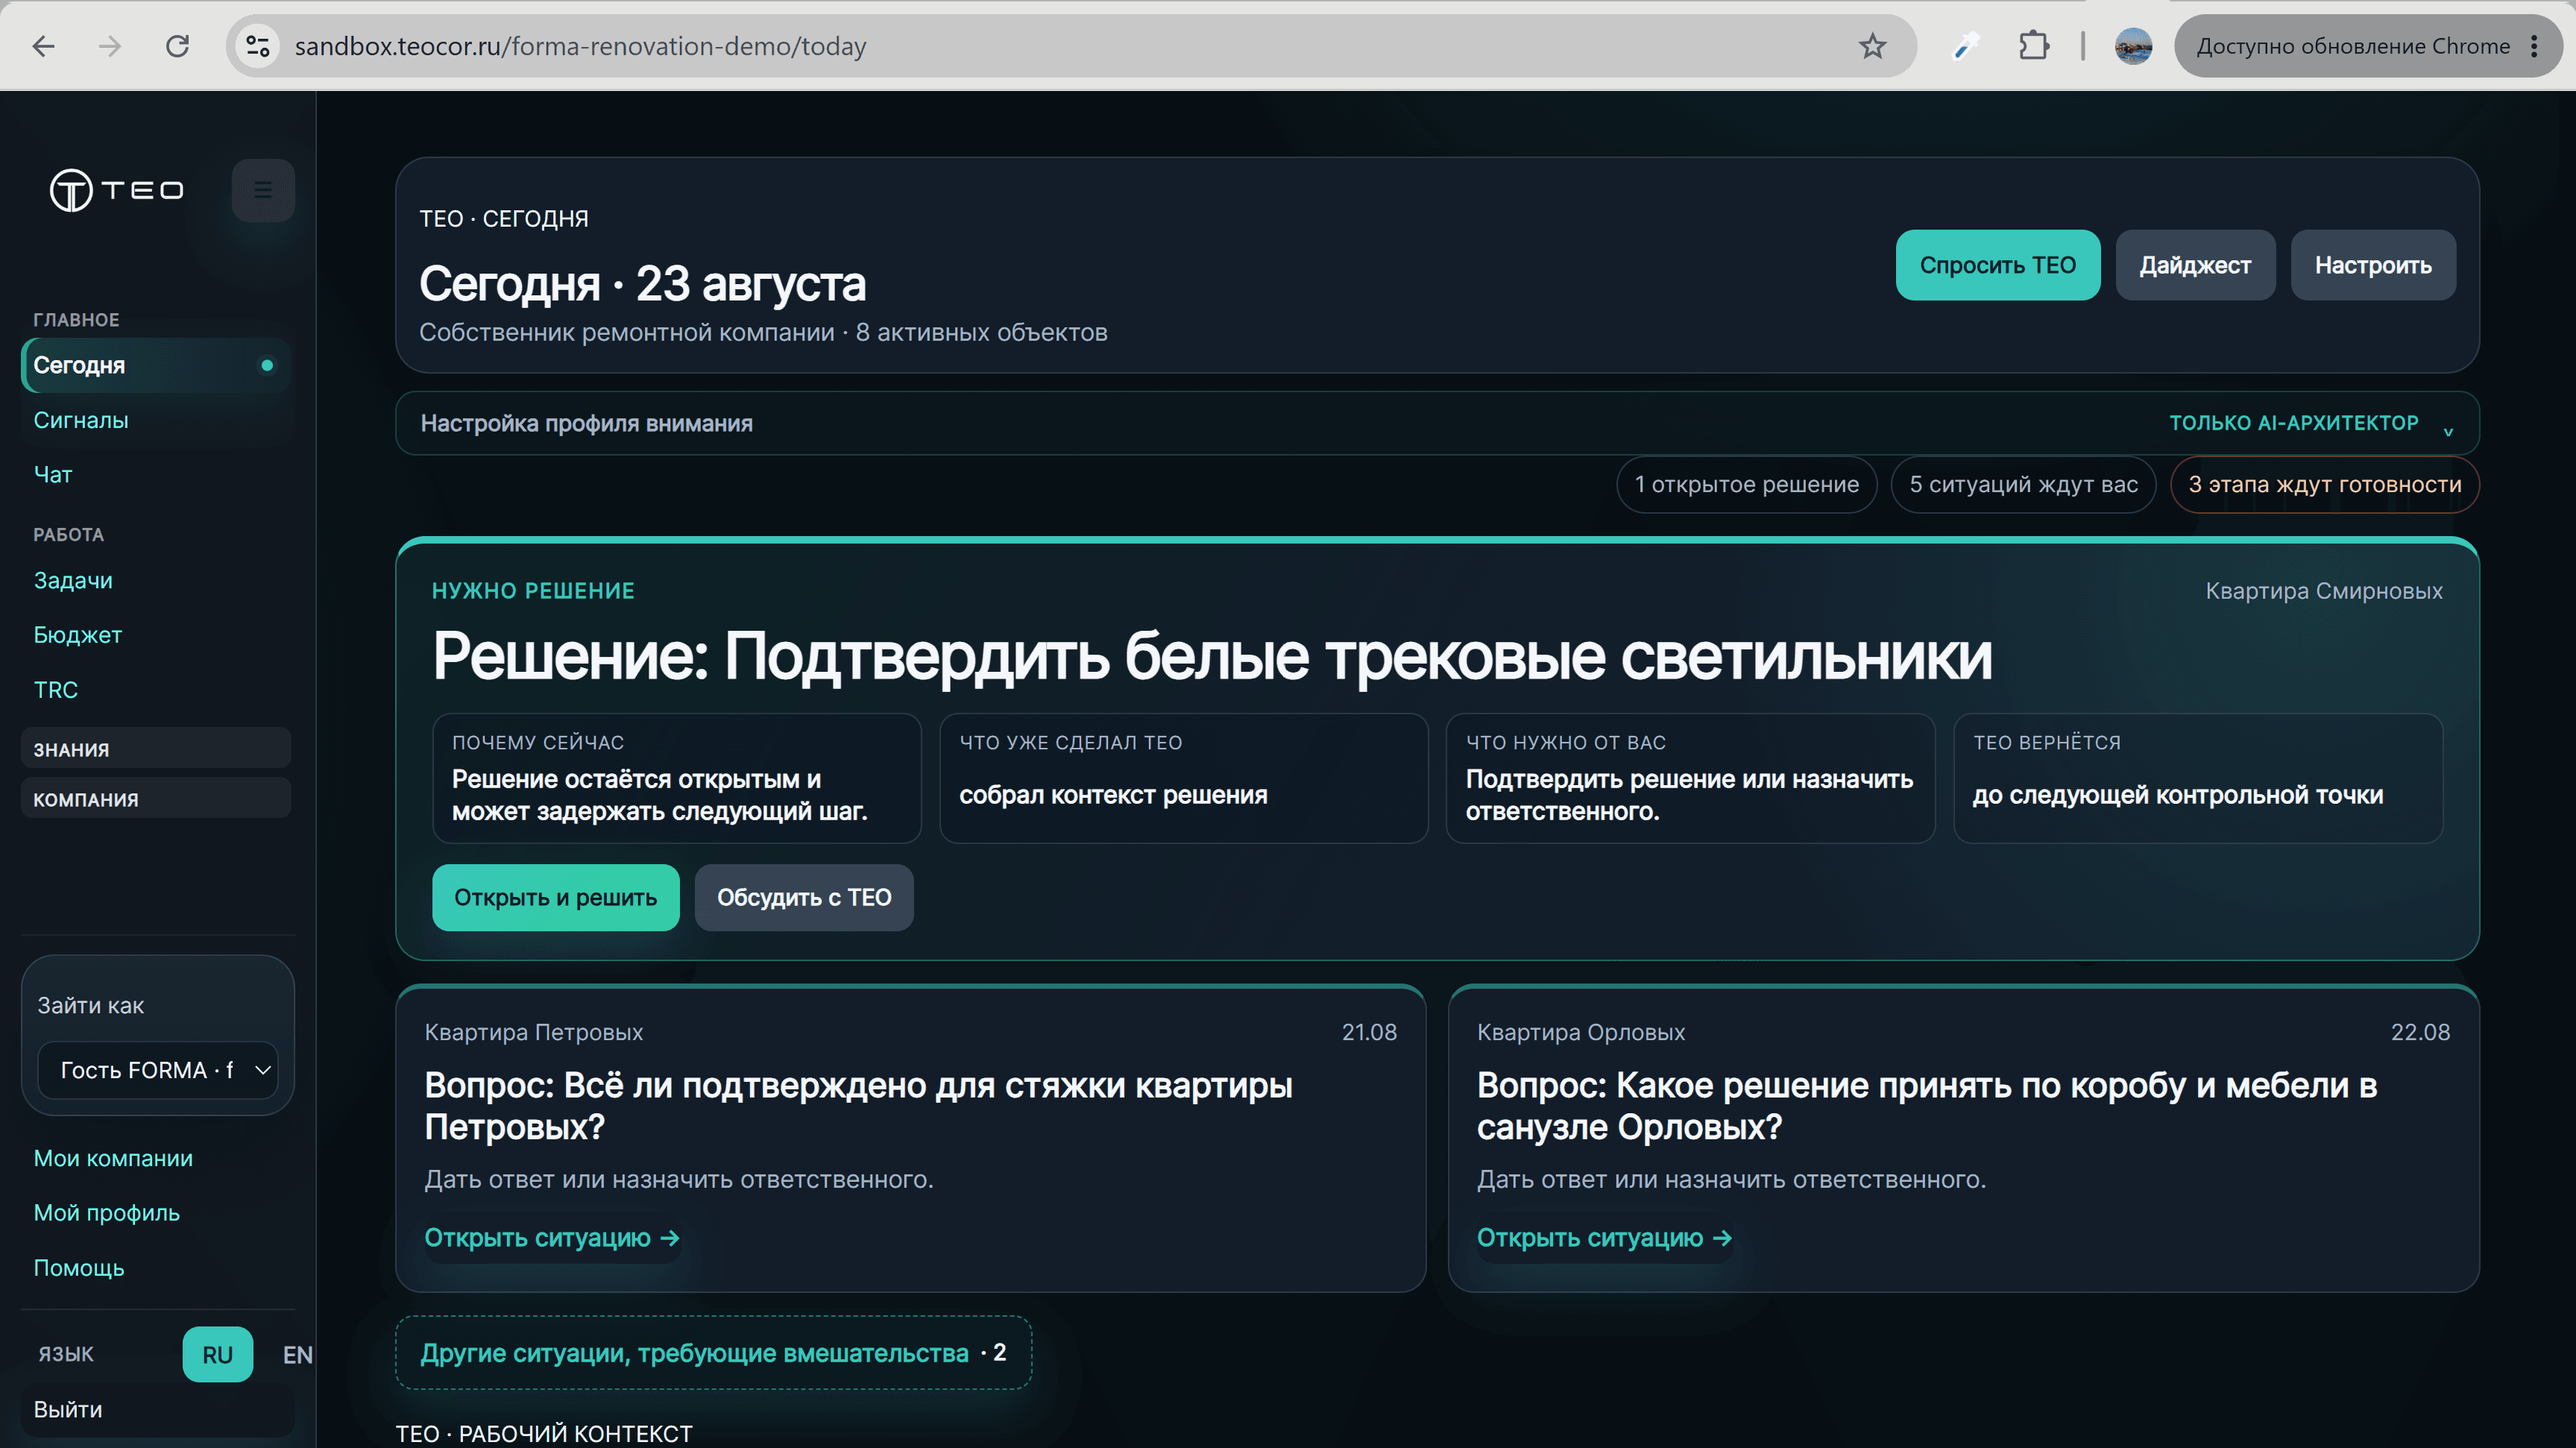
Task: Click the TEO logo in sidebar
Action: [117, 190]
